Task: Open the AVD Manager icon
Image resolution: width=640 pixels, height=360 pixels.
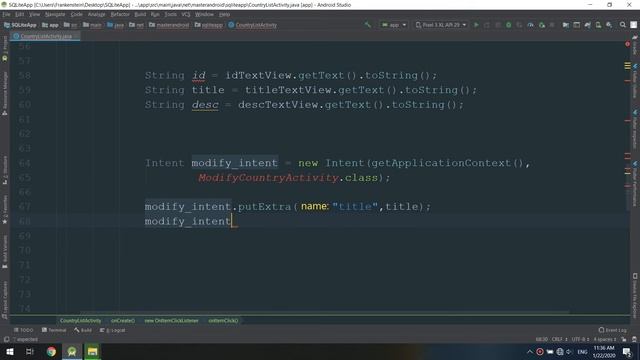Action: point(598,25)
